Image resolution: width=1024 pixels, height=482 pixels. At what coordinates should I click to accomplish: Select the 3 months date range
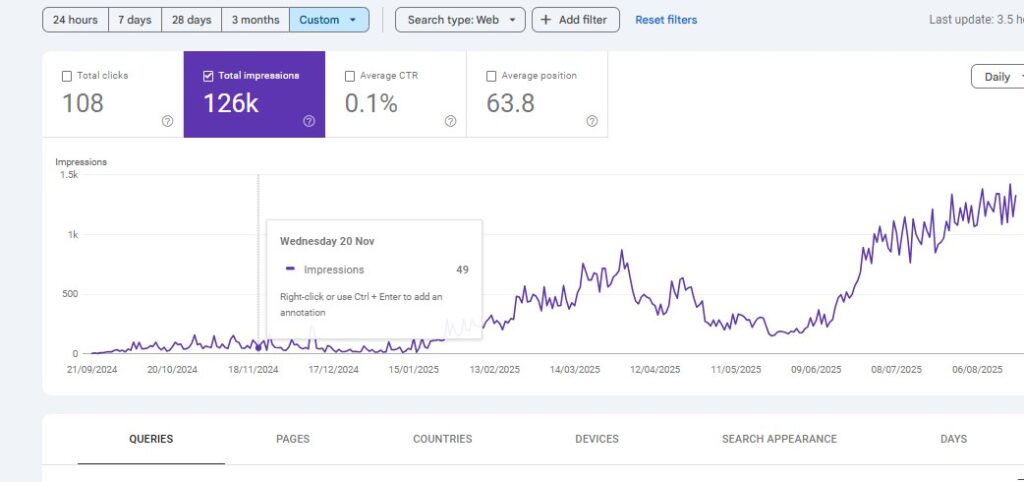pos(255,20)
